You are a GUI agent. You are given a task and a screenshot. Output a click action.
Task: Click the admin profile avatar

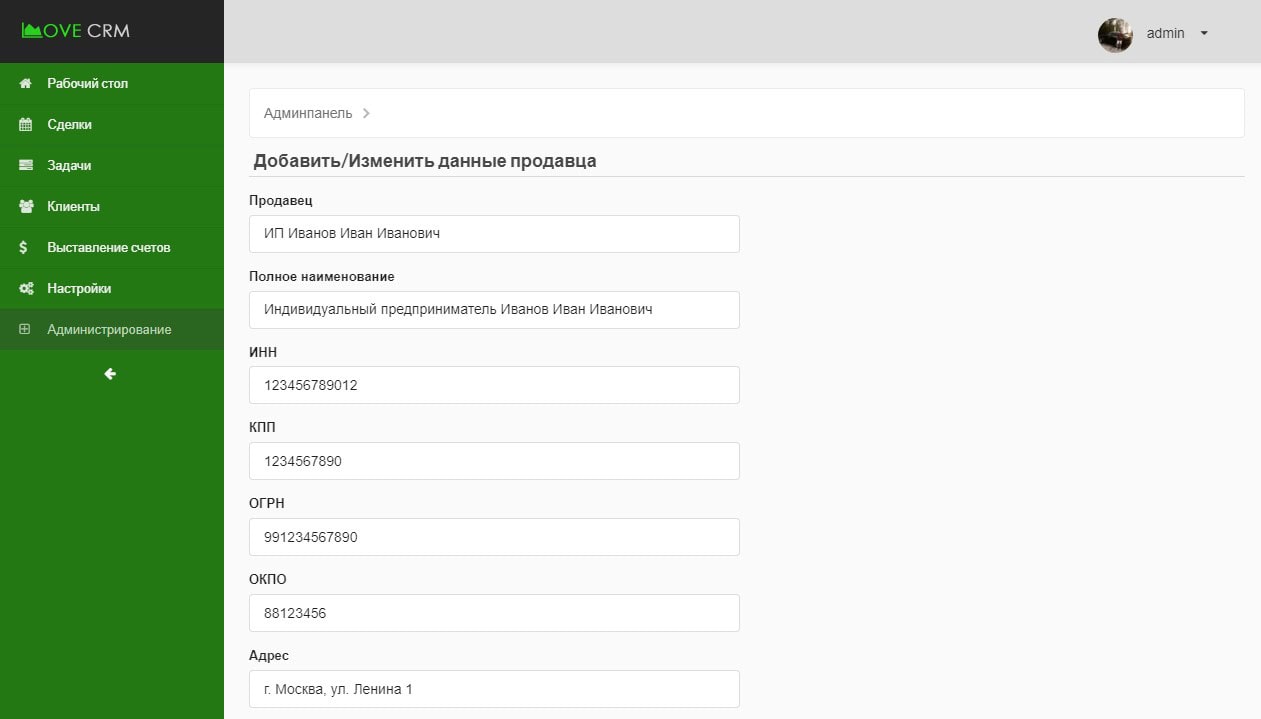1114,33
